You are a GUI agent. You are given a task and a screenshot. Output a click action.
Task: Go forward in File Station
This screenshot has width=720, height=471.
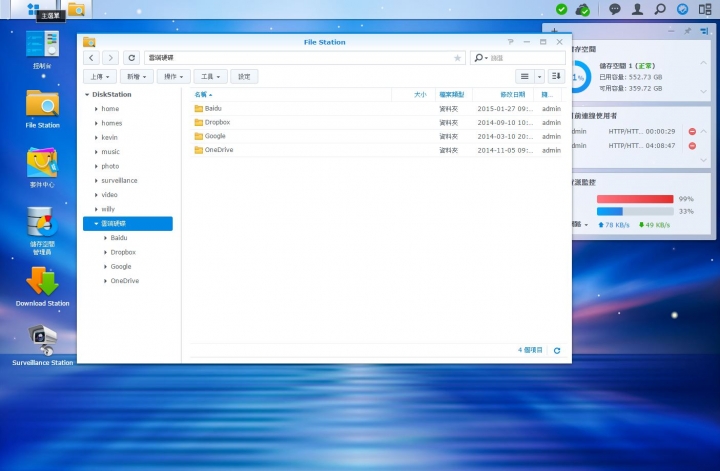coord(110,58)
